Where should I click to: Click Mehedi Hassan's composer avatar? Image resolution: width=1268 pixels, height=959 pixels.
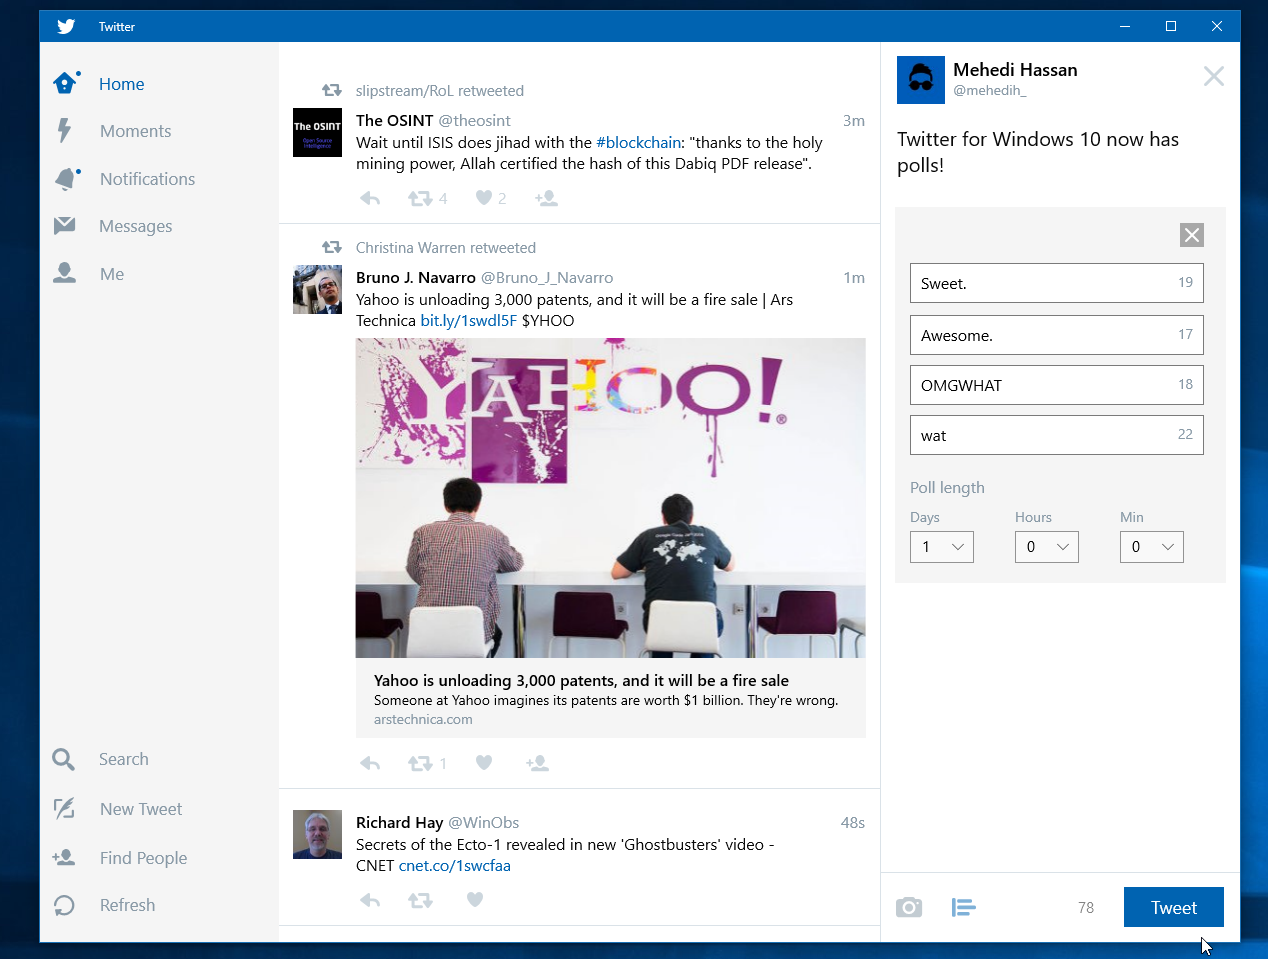pos(921,80)
